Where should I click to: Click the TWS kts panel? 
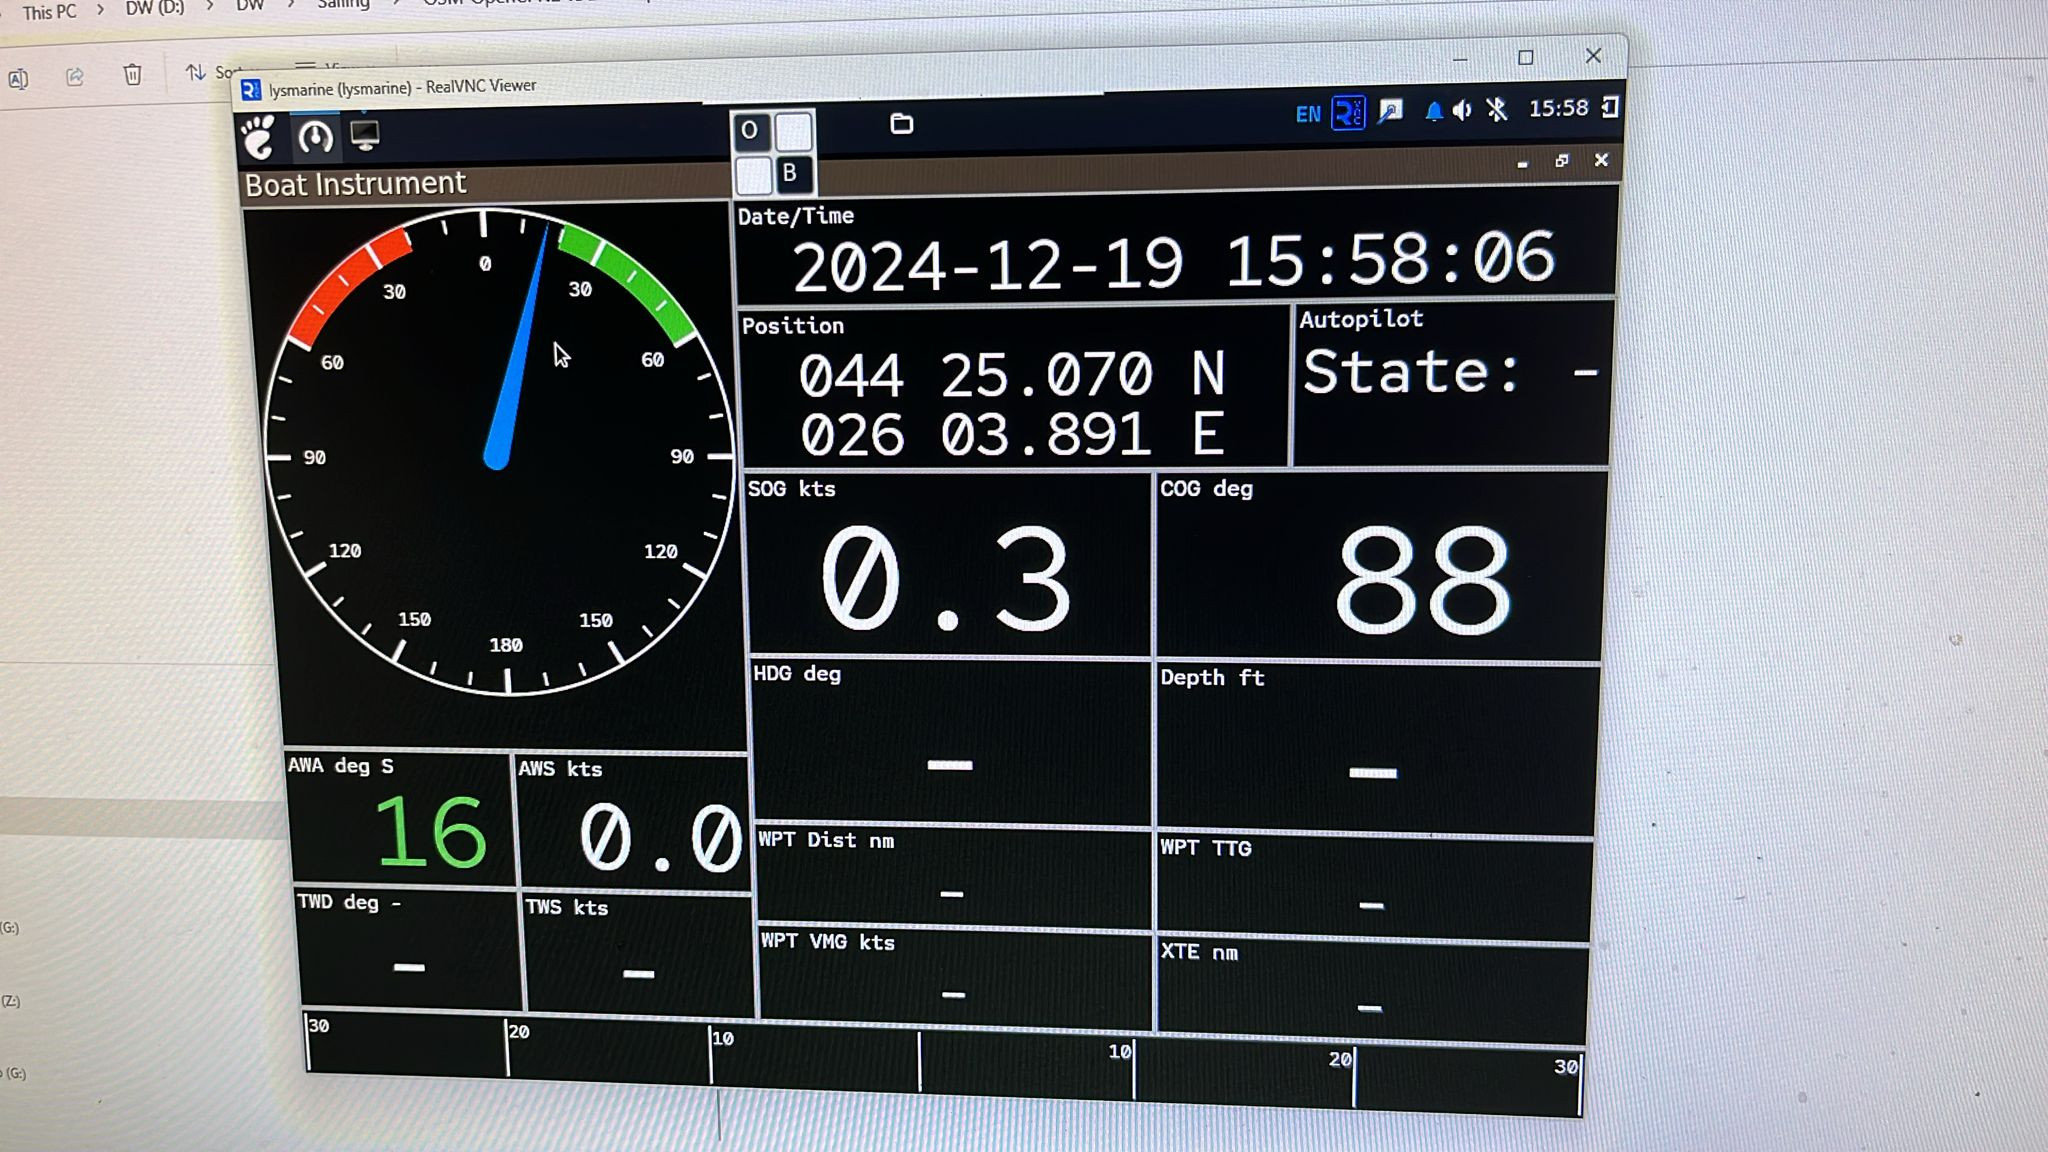[638, 953]
